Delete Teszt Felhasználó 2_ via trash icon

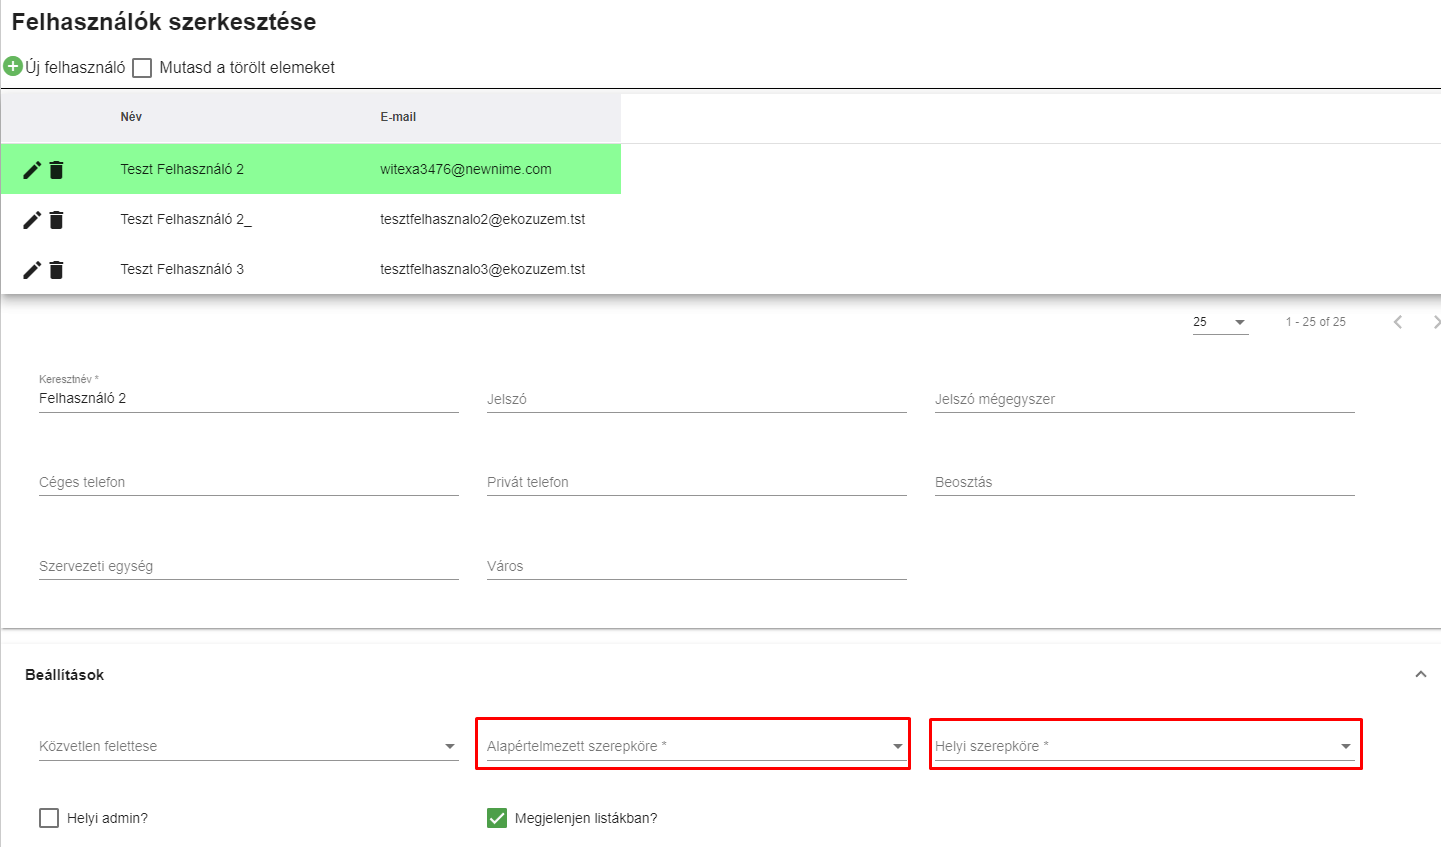(x=56, y=220)
